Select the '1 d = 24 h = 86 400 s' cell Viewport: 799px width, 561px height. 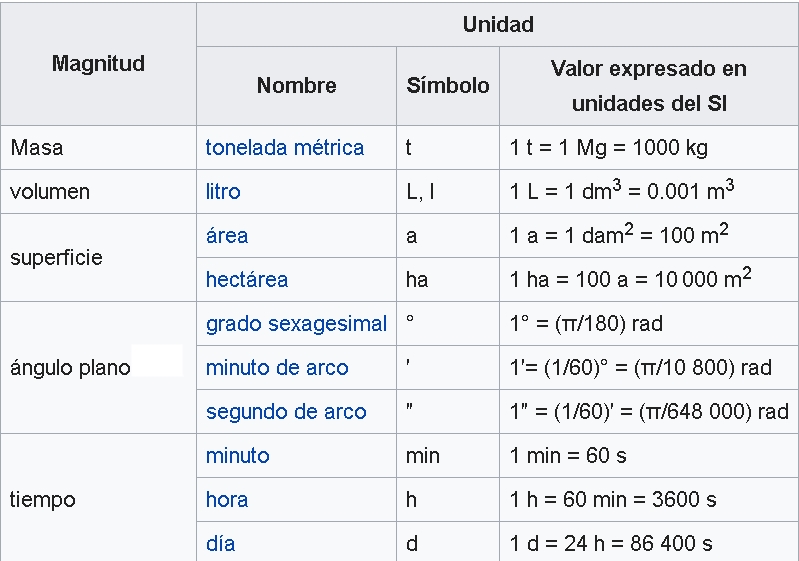point(611,544)
